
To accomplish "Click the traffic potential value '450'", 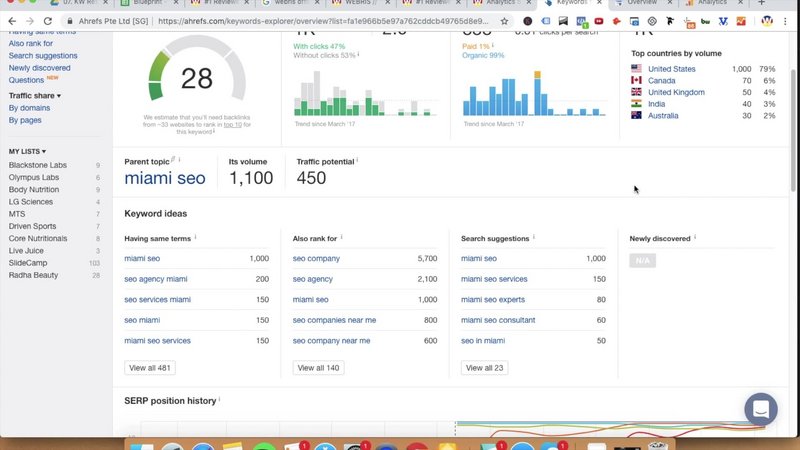I will point(311,178).
